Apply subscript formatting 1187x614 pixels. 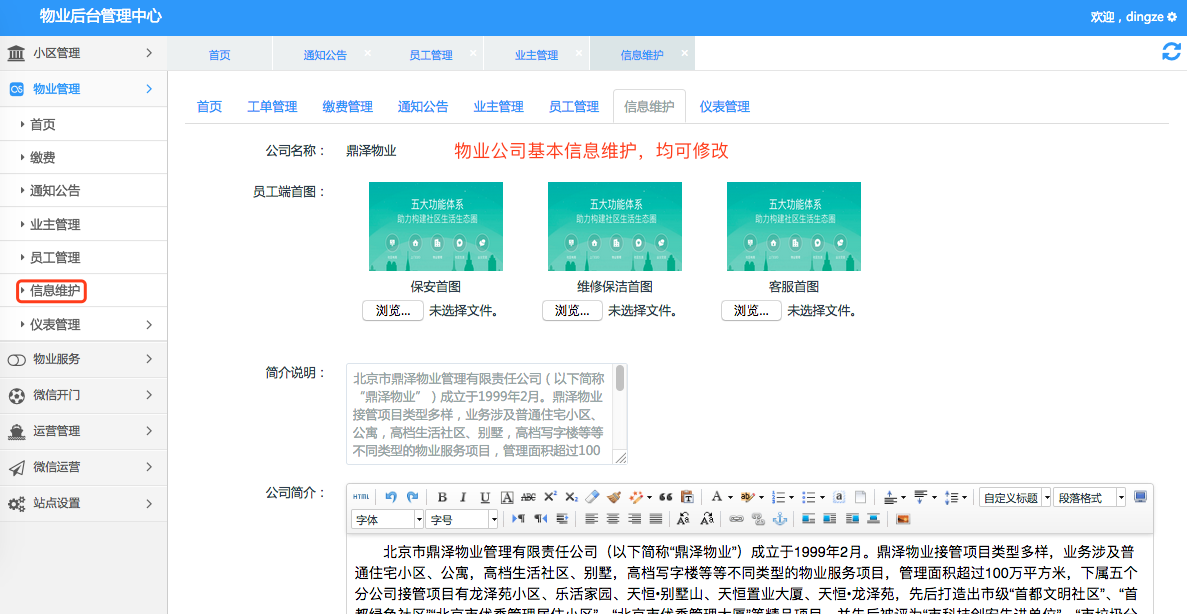572,497
